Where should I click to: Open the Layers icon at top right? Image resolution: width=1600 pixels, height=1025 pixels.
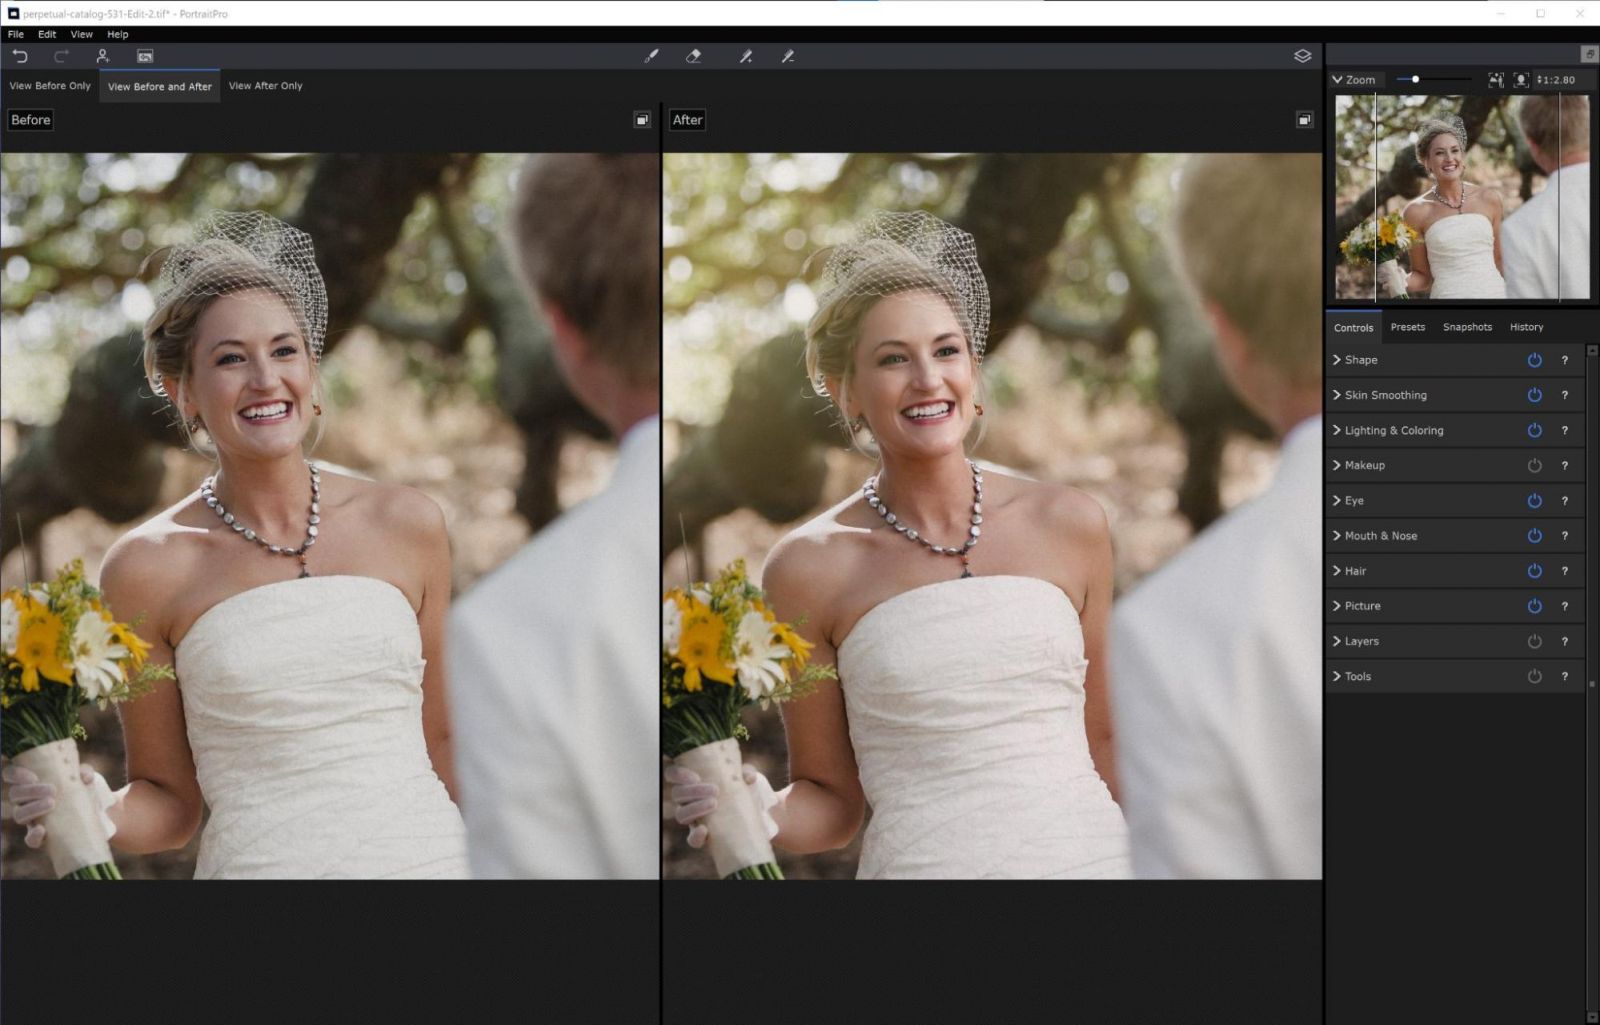click(1302, 56)
